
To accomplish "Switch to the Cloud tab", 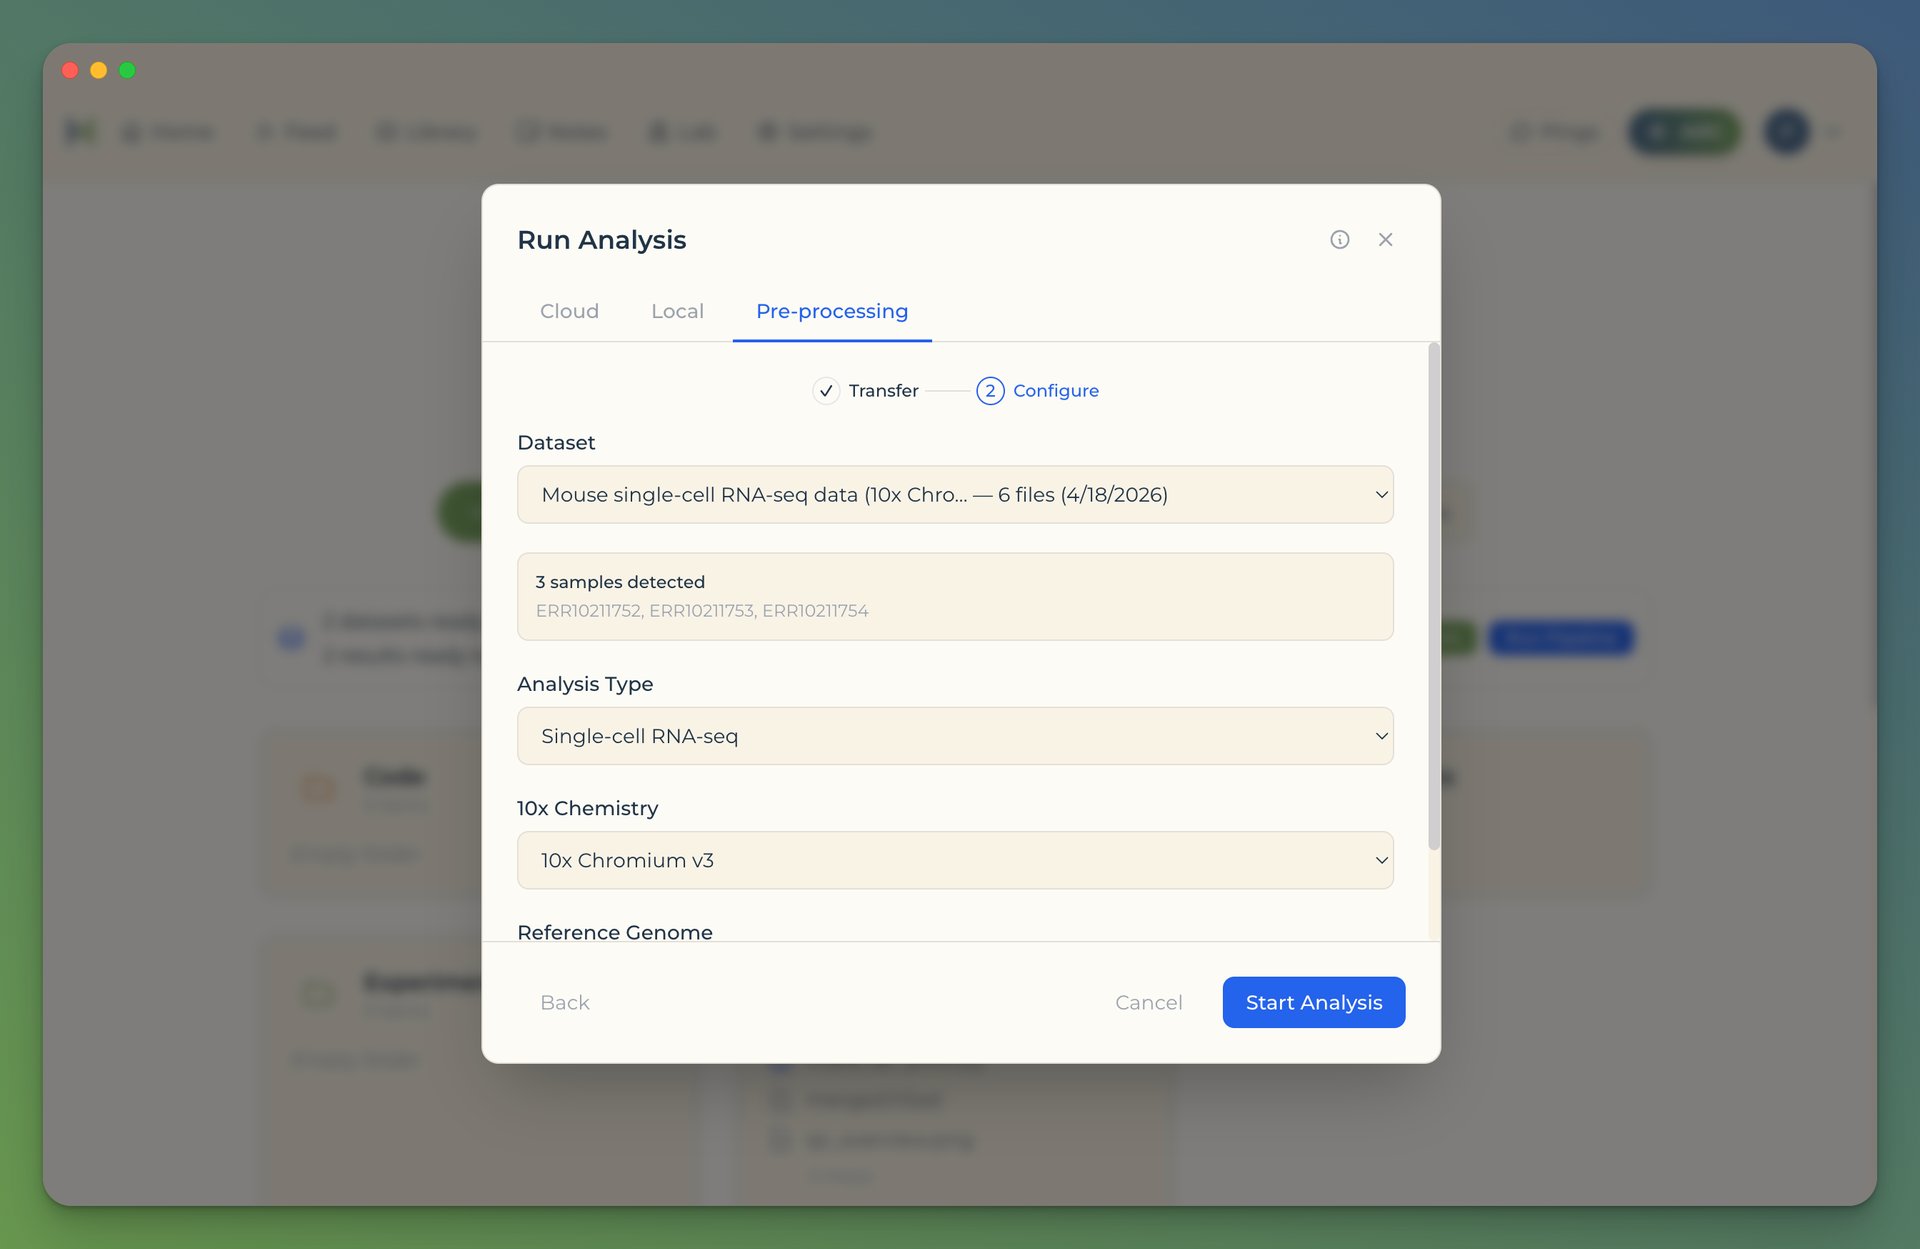I will (569, 311).
